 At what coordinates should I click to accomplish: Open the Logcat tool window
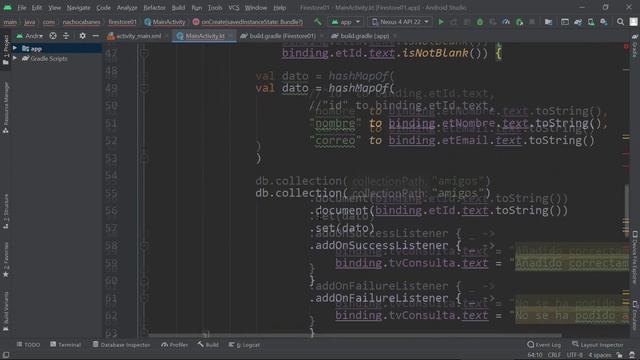[x=244, y=345]
